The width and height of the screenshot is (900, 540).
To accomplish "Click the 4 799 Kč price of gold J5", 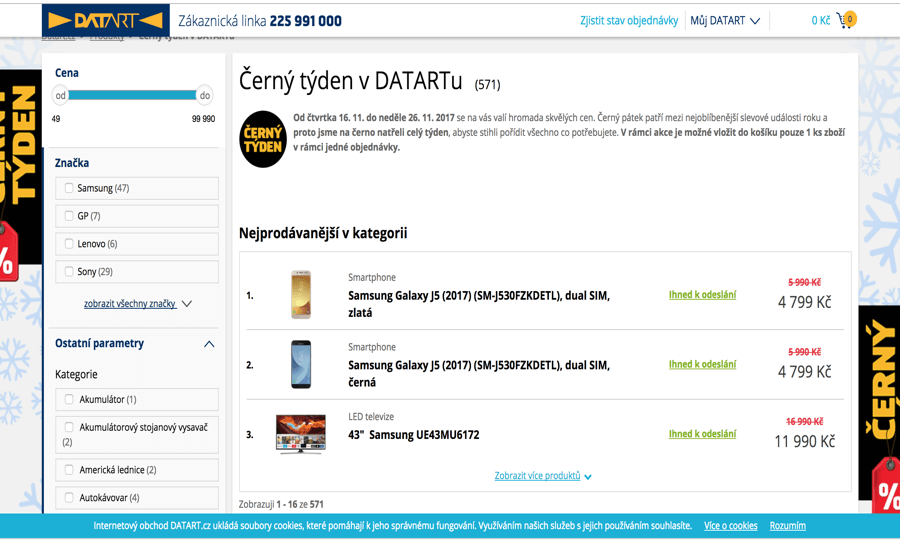I will pyautogui.click(x=805, y=302).
